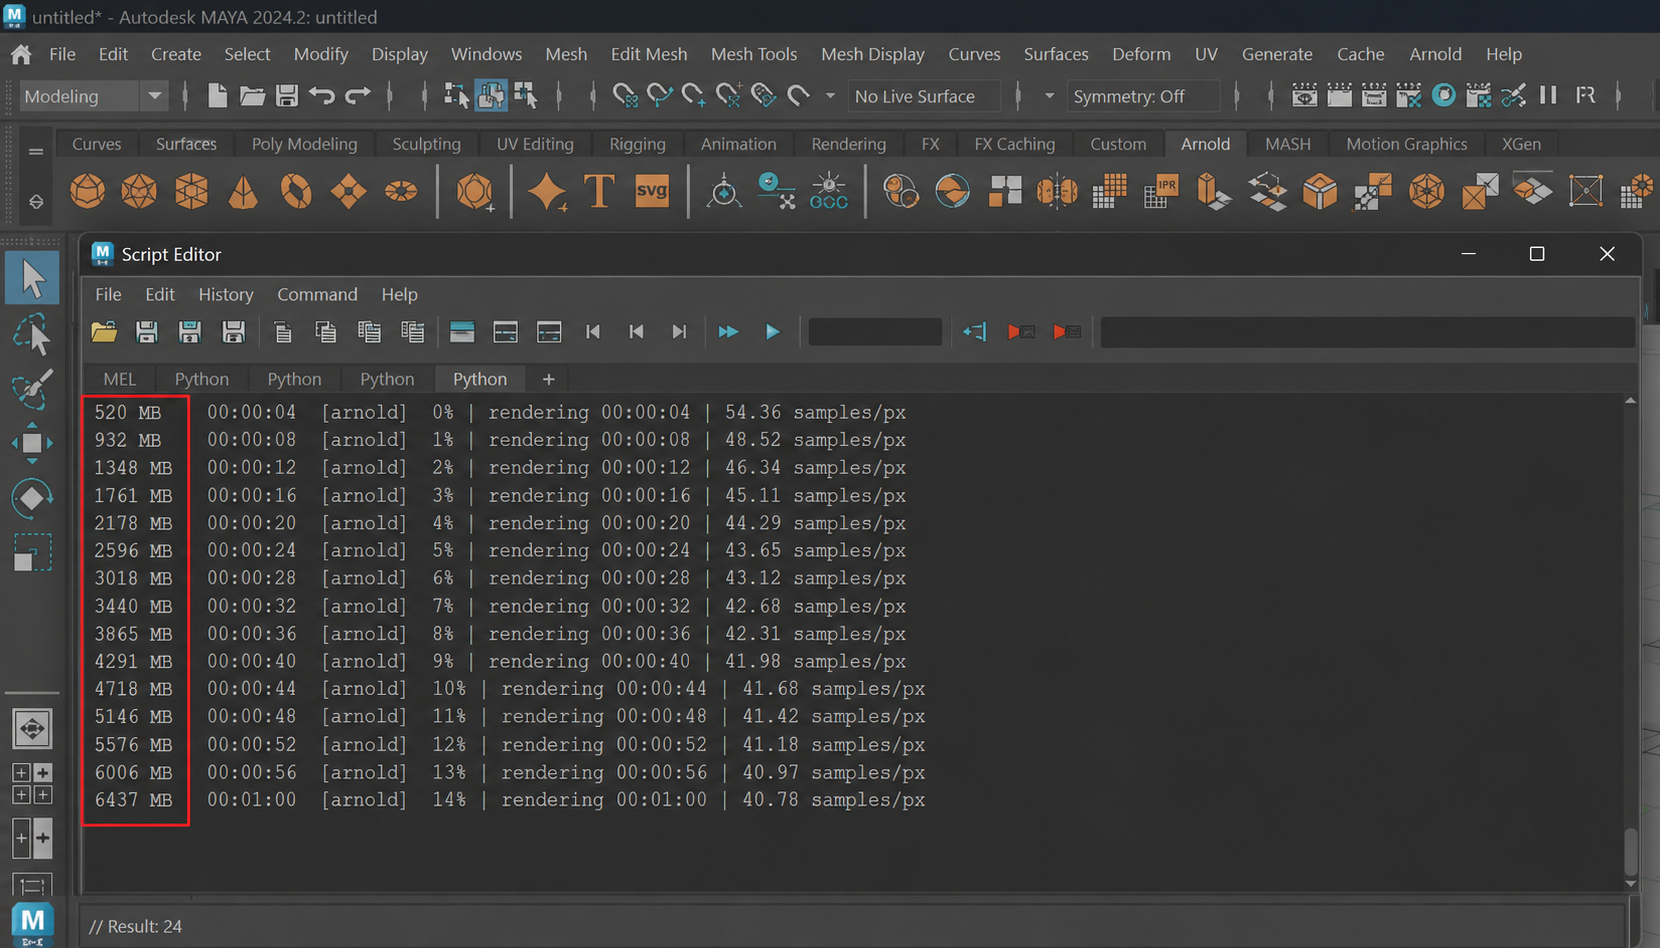Click the Maya M icon at bottom left
This screenshot has height=948, width=1660.
[x=32, y=923]
